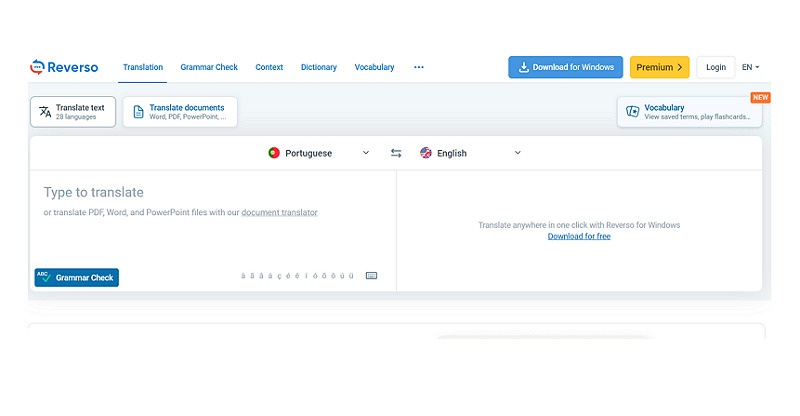Click the 'Translate anywhere in one click' text
Screen dimensions: 800x416
579,225
